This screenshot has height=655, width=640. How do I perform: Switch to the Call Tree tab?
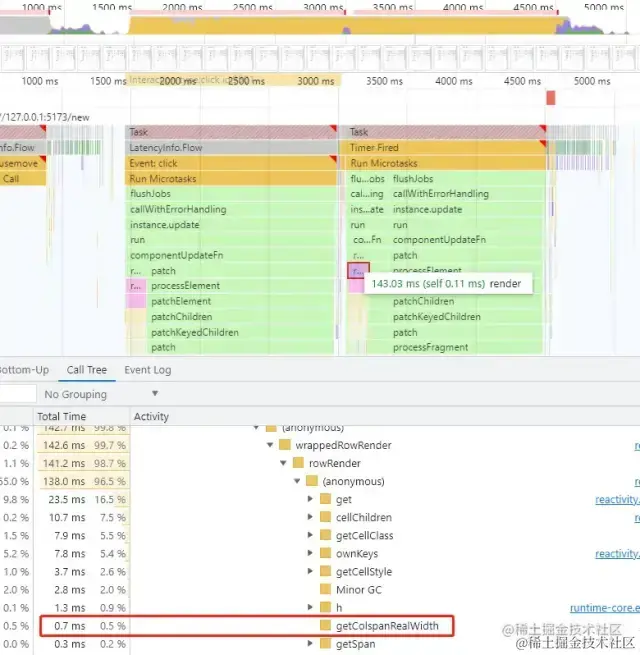86,370
